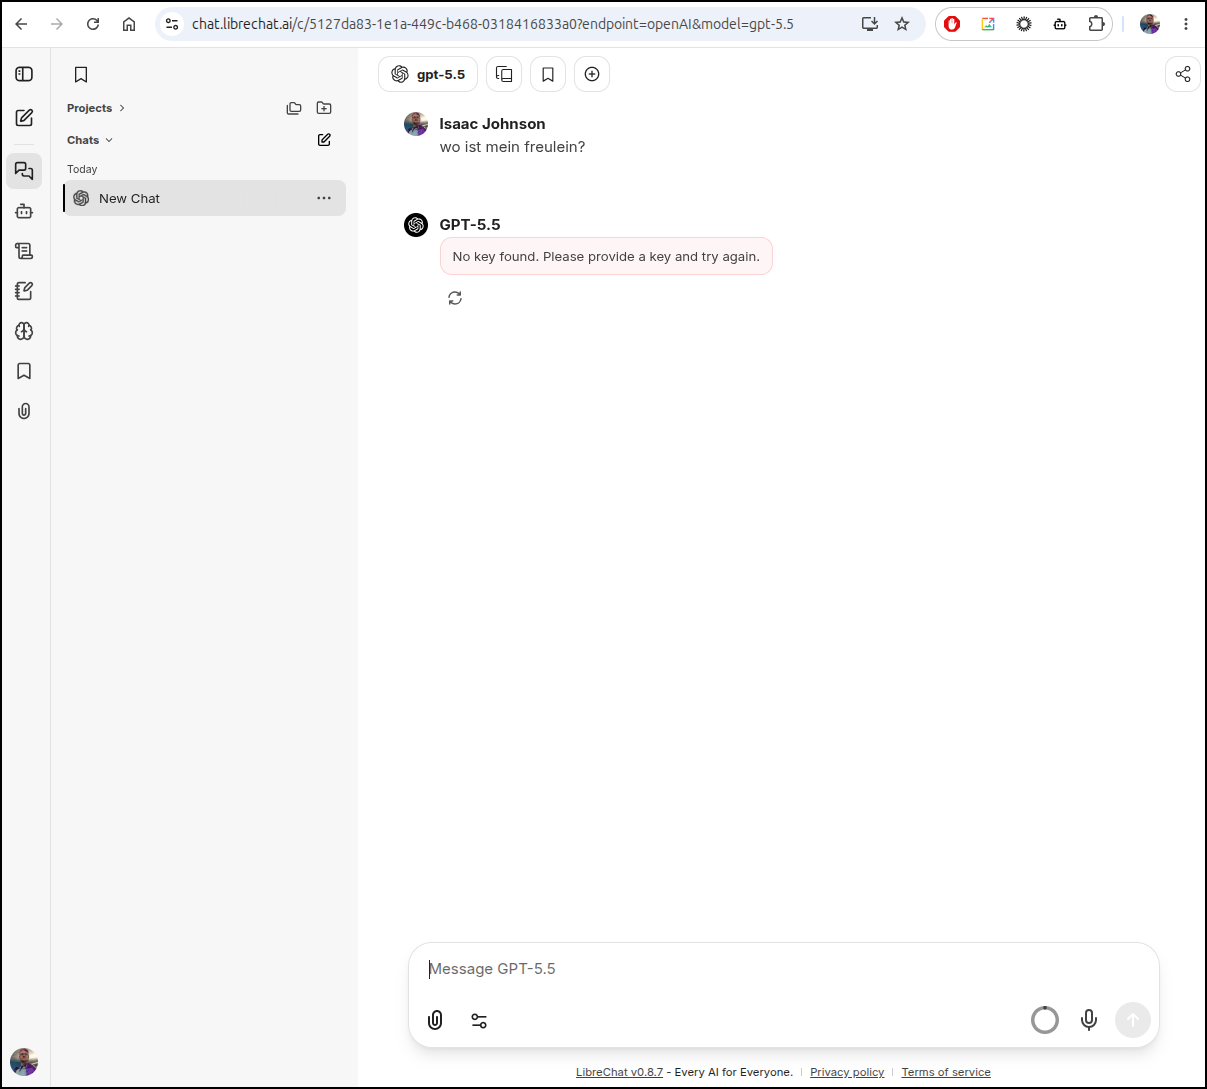Select the New Chat conversation
This screenshot has width=1207, height=1089.
(x=205, y=198)
